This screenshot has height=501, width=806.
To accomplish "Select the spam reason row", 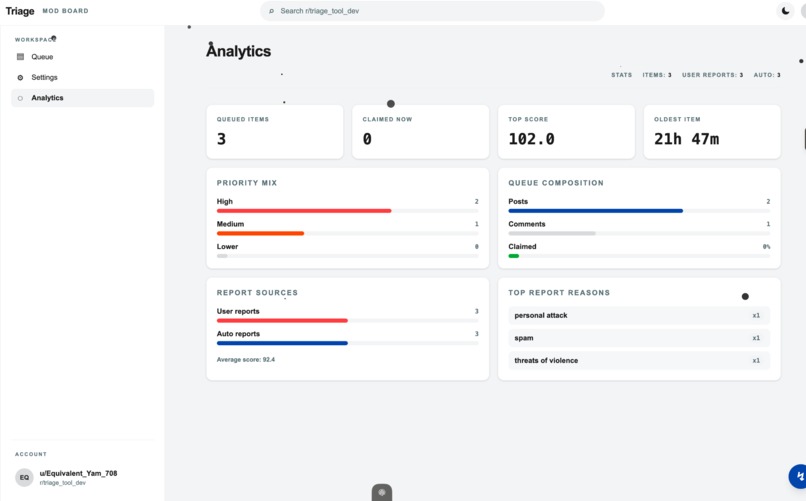I will 639,338.
